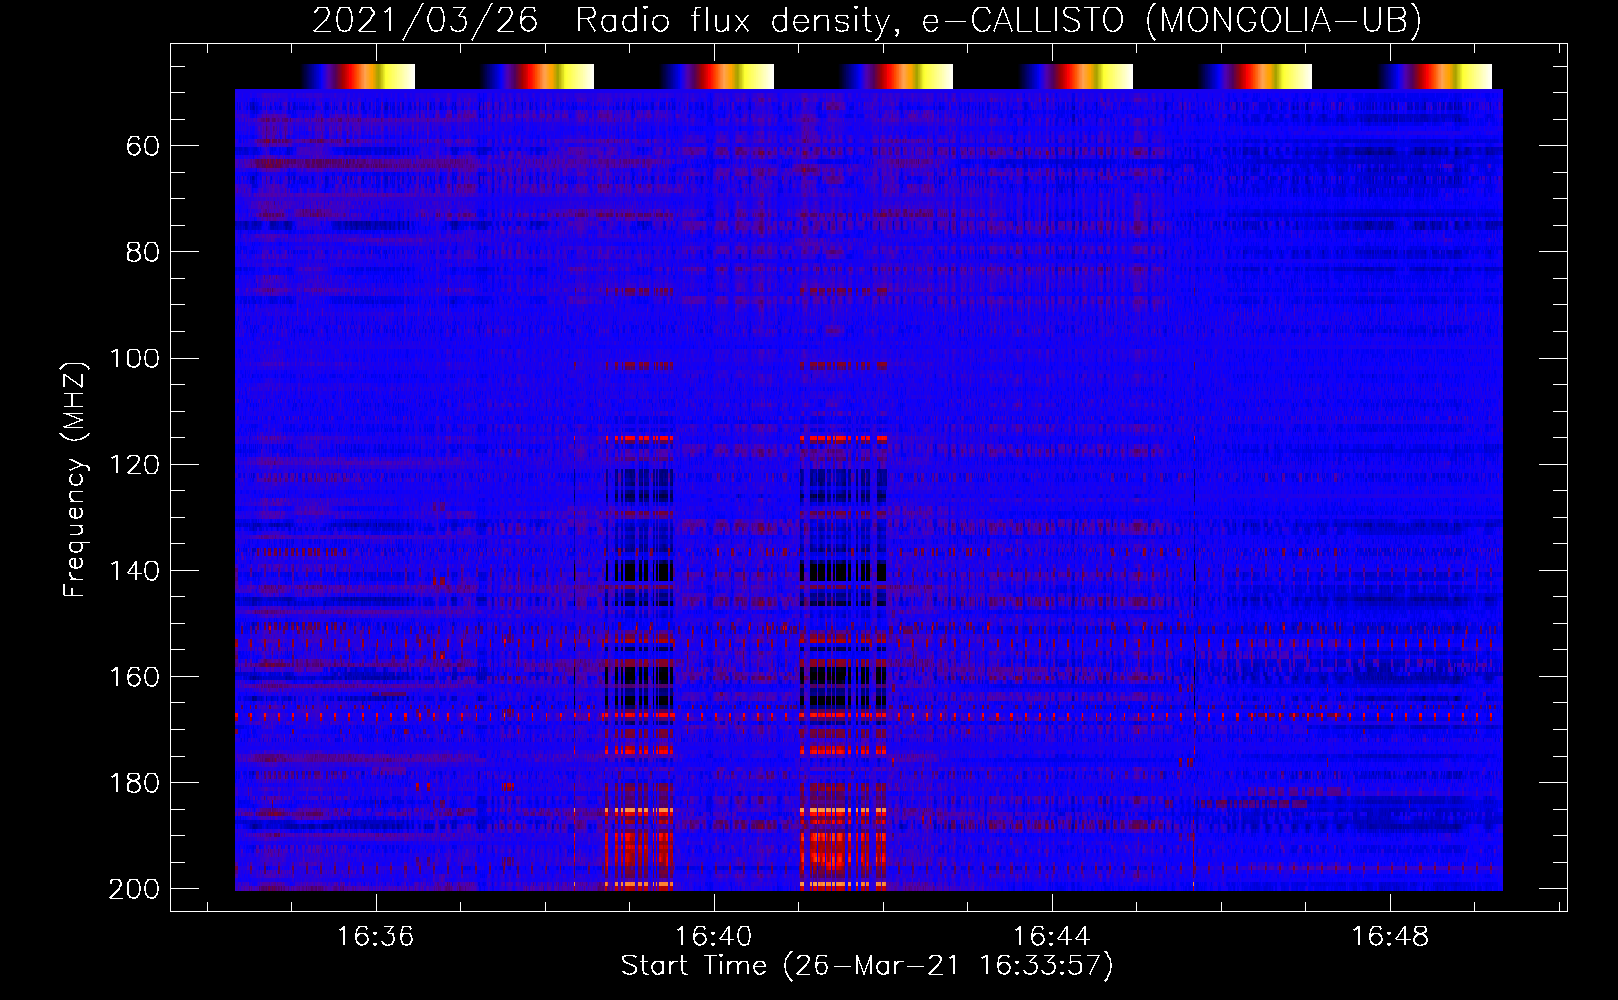Screen dimensions: 1618x1000
Task: Click the 160 MHz frequency tick label
Action: 134,677
